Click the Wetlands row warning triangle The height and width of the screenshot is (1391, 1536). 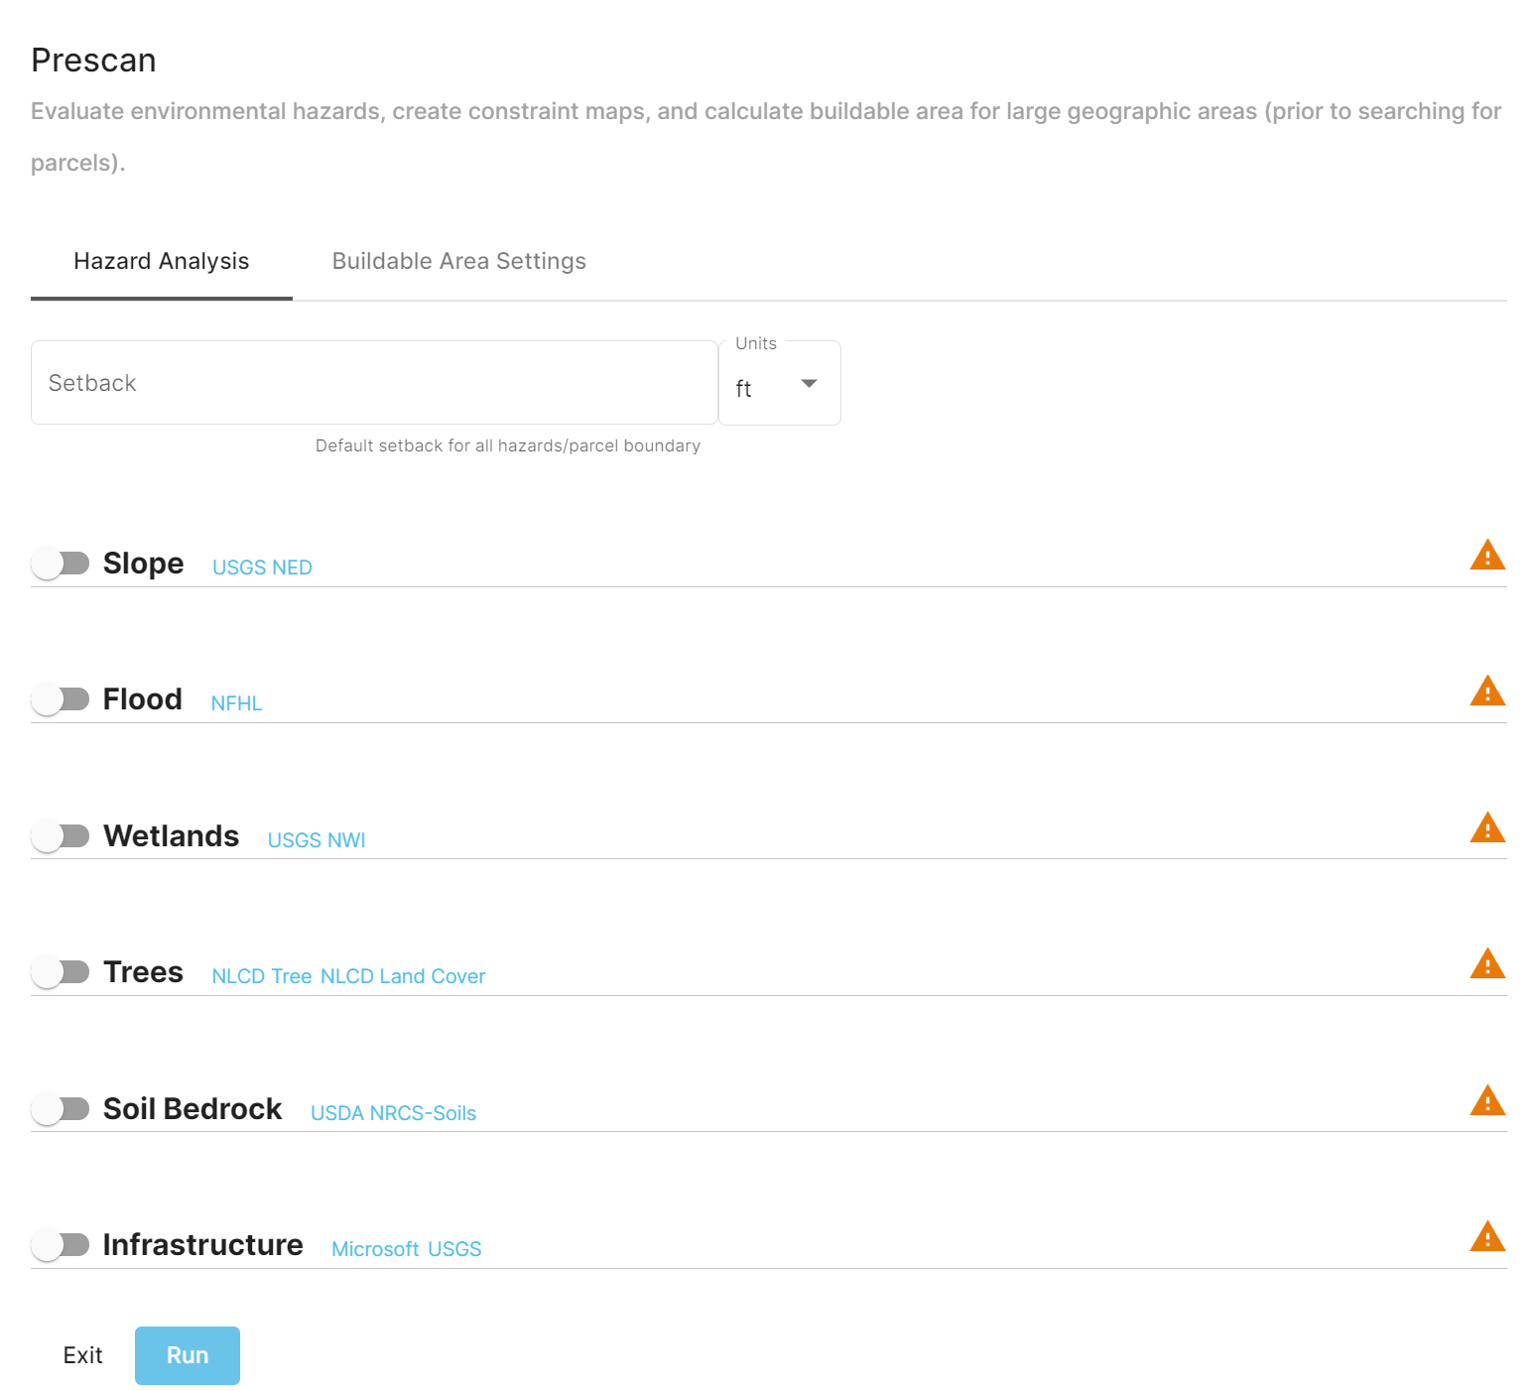pos(1487,828)
